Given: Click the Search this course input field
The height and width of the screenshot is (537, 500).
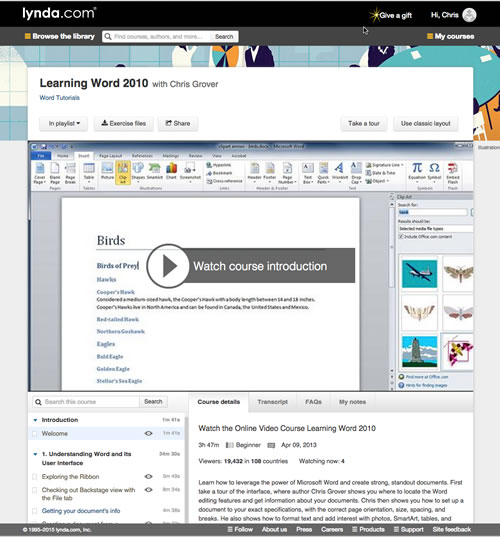Looking at the screenshot, I should [x=86, y=402].
